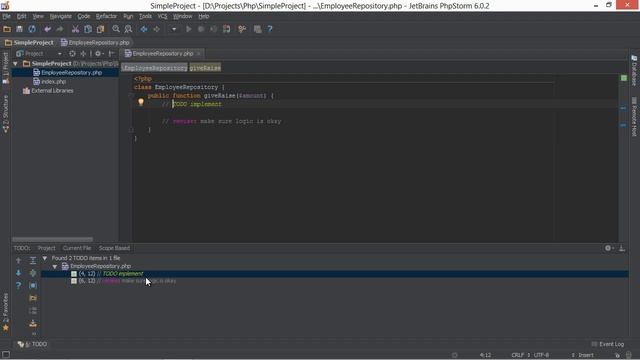The image size is (640, 360).
Task: Open TODO panel gear settings
Action: point(609,248)
